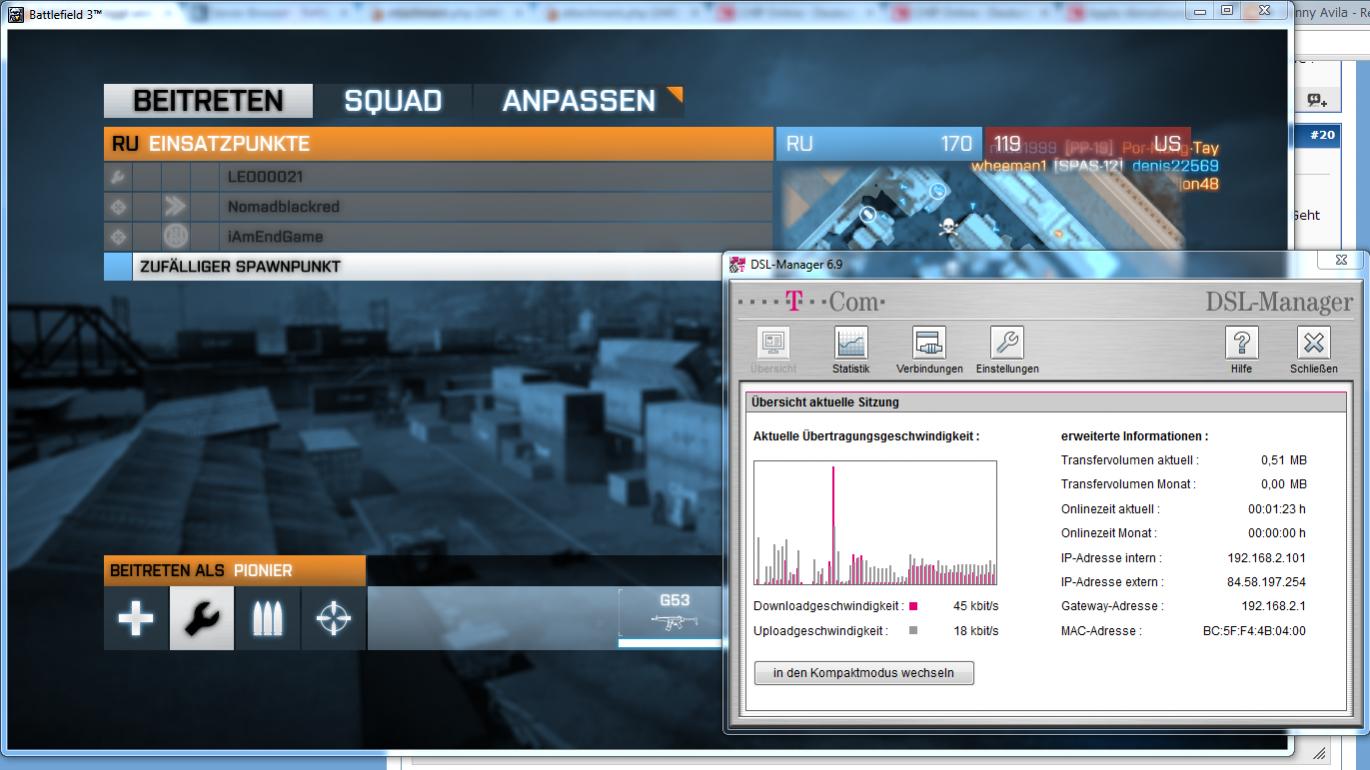Select the Pionier wrench class icon
The image size is (1370, 770).
tap(202, 618)
